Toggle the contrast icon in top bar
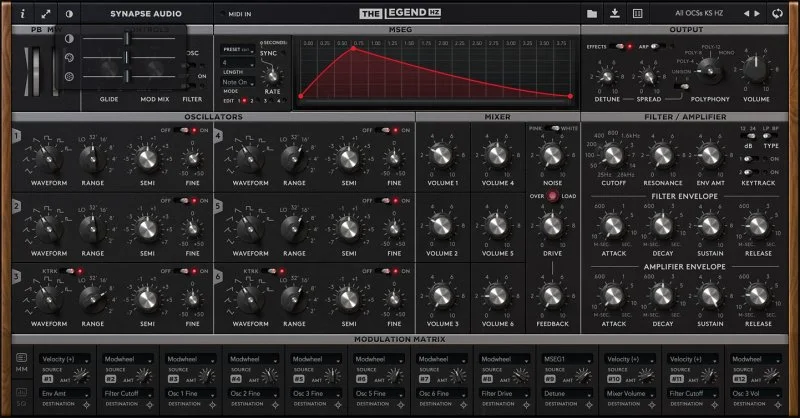 coord(69,14)
